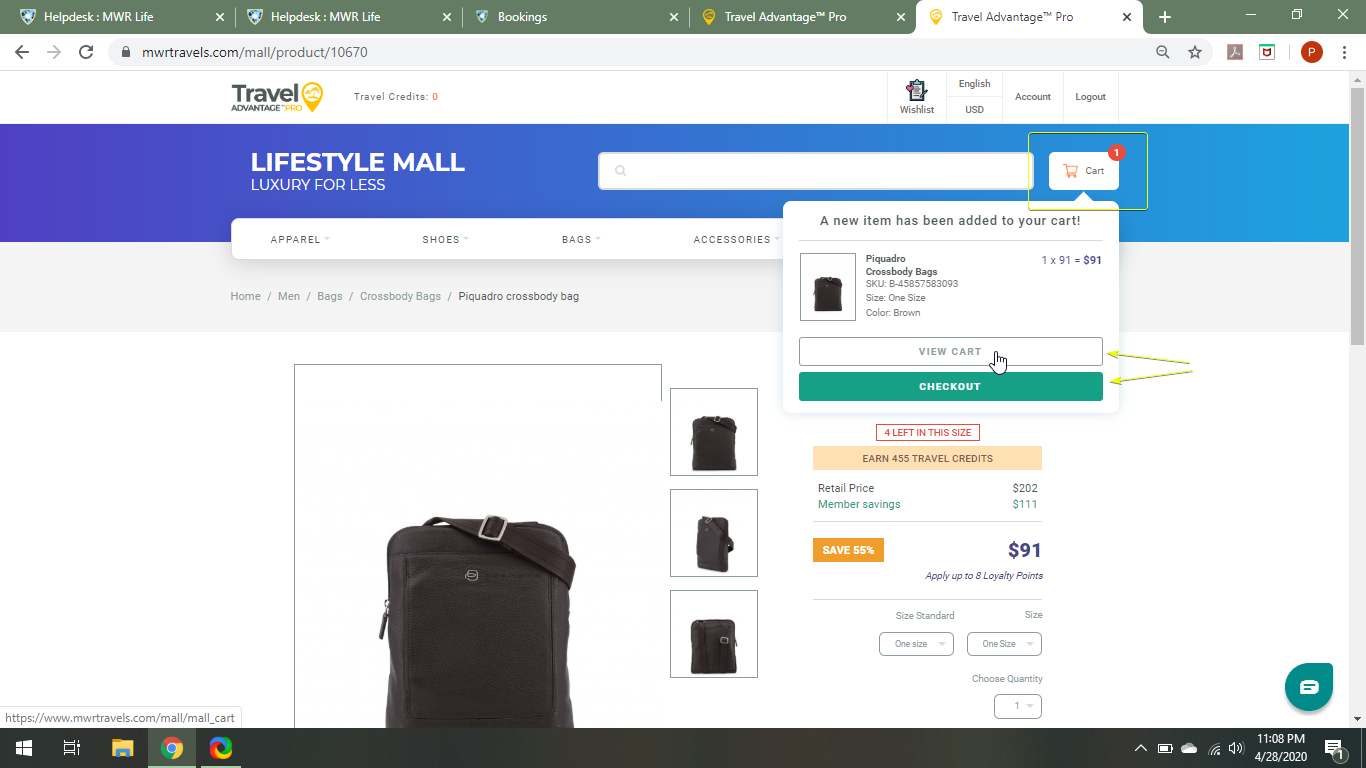Change language from English

click(974, 84)
